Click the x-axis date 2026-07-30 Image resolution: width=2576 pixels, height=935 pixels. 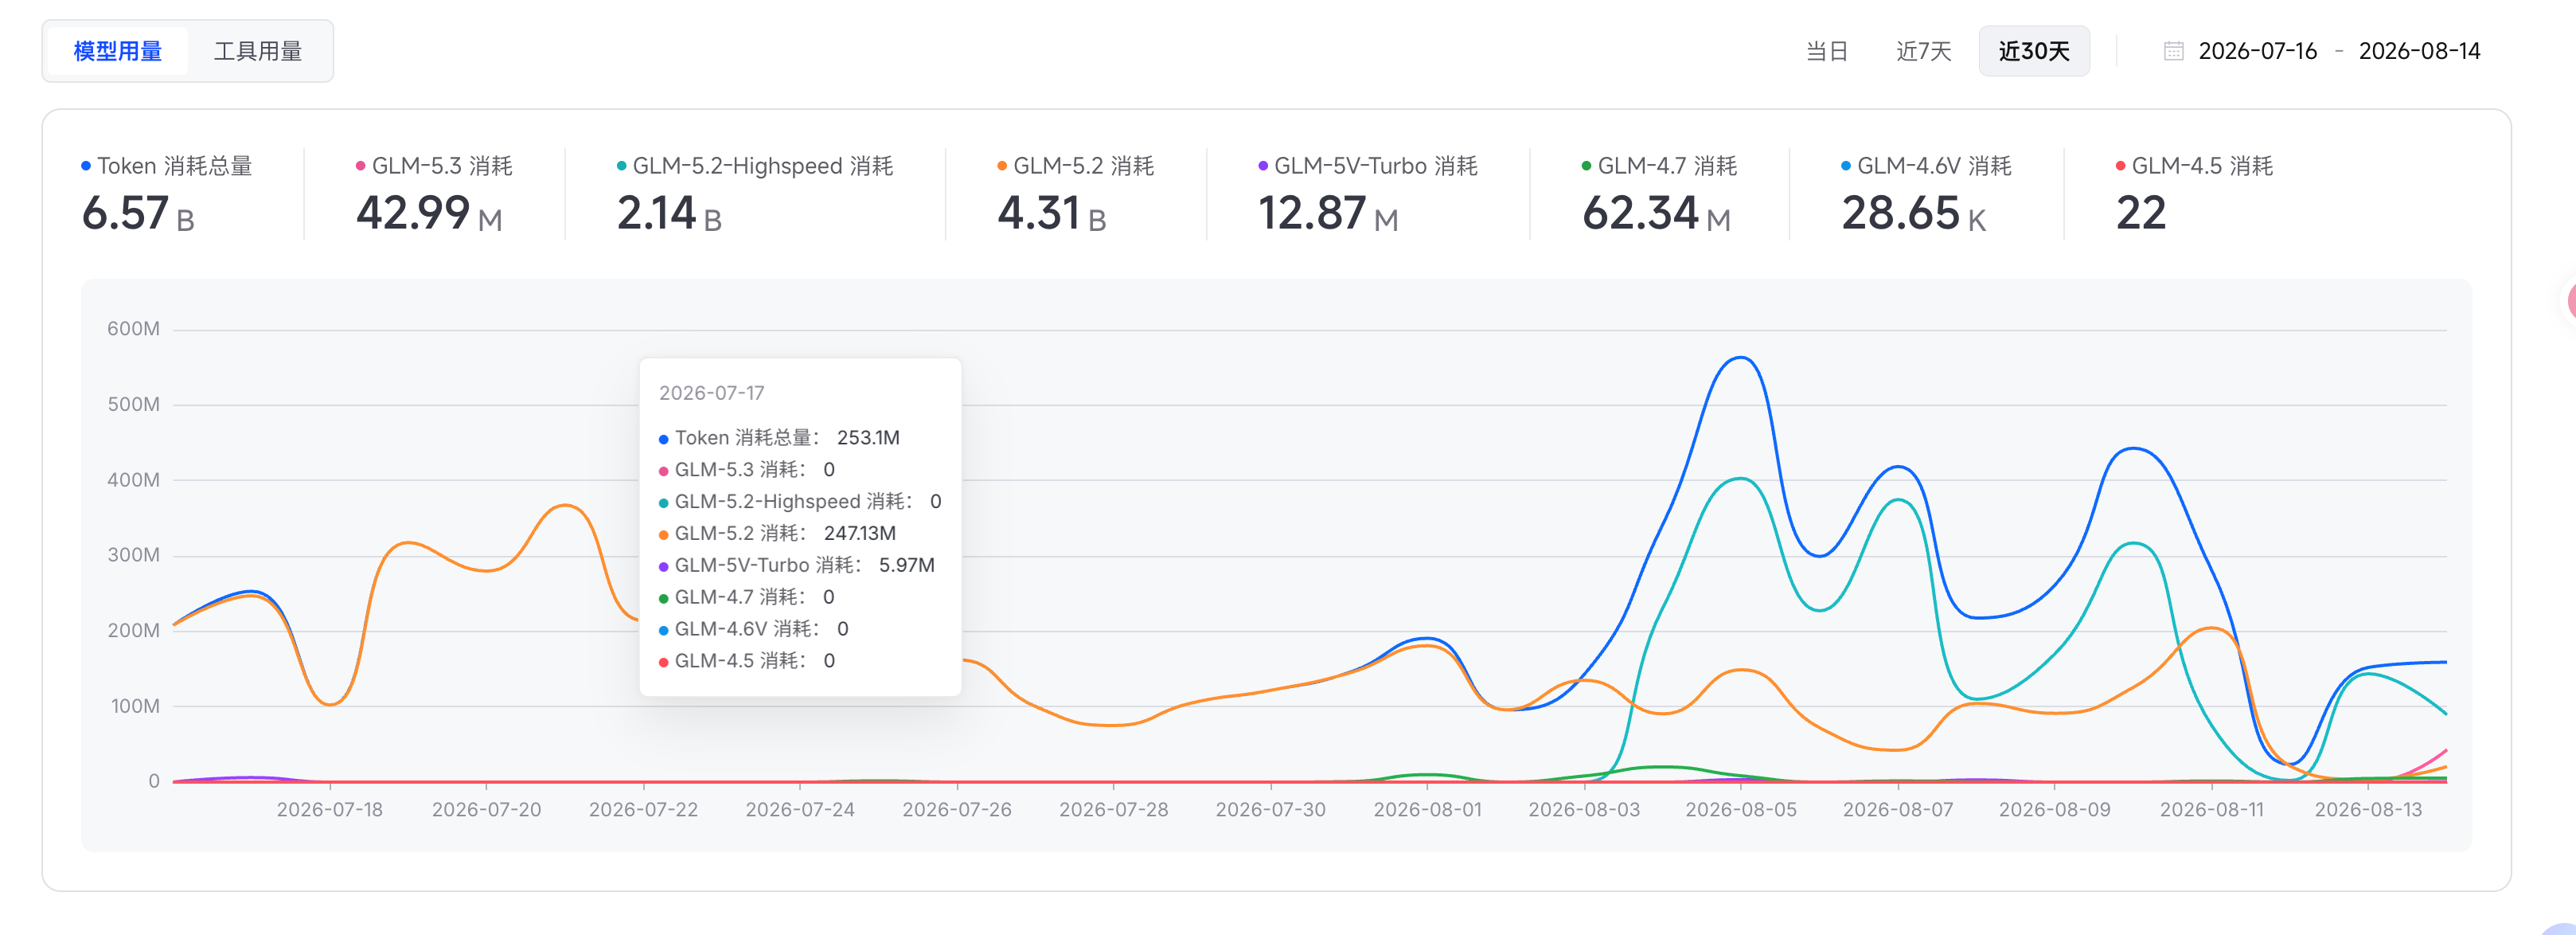[1270, 810]
